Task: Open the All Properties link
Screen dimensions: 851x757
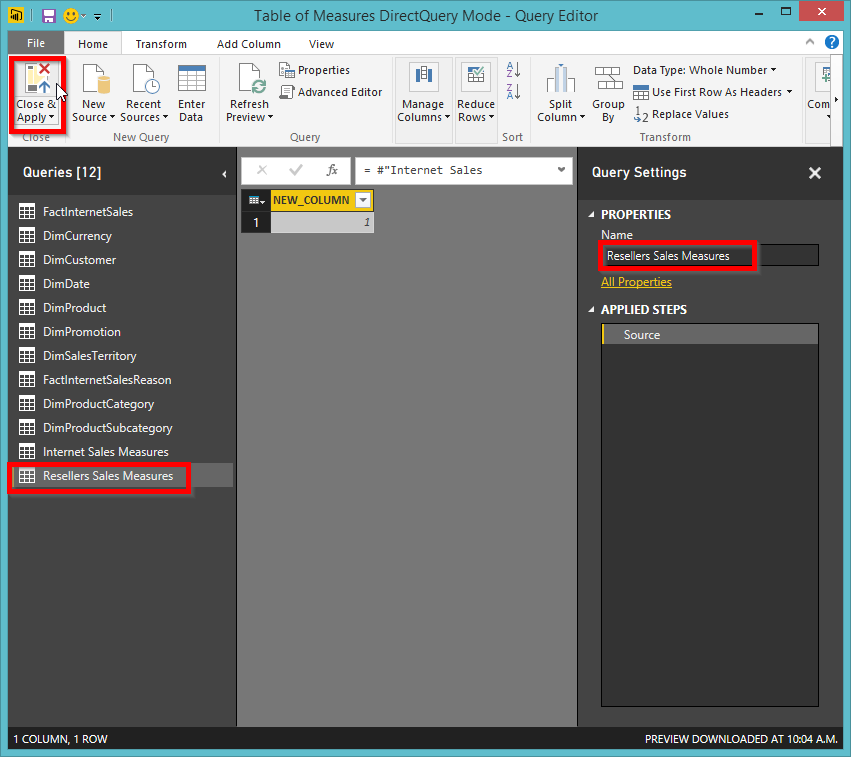Action: (x=636, y=282)
